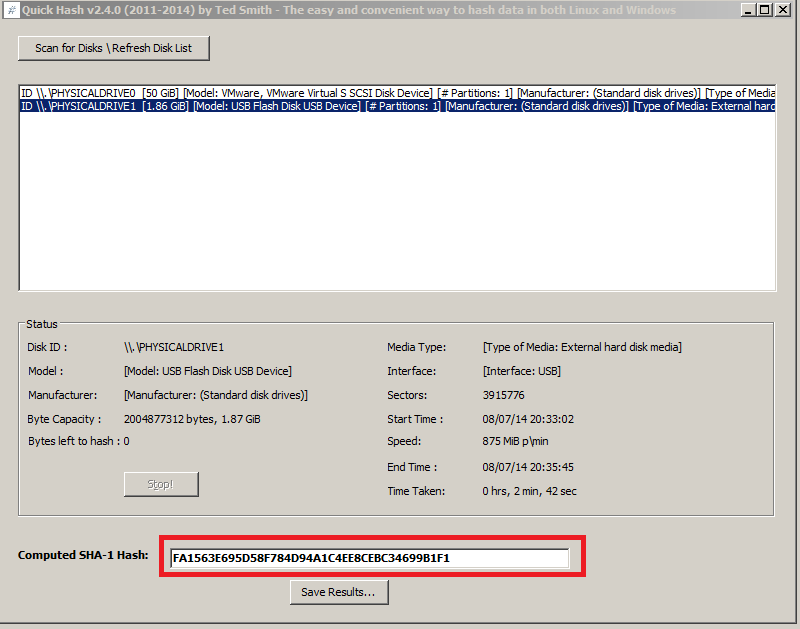
Task: Click the Status text [Manufacturer: (Standard disk drives)]
Action: point(216,395)
